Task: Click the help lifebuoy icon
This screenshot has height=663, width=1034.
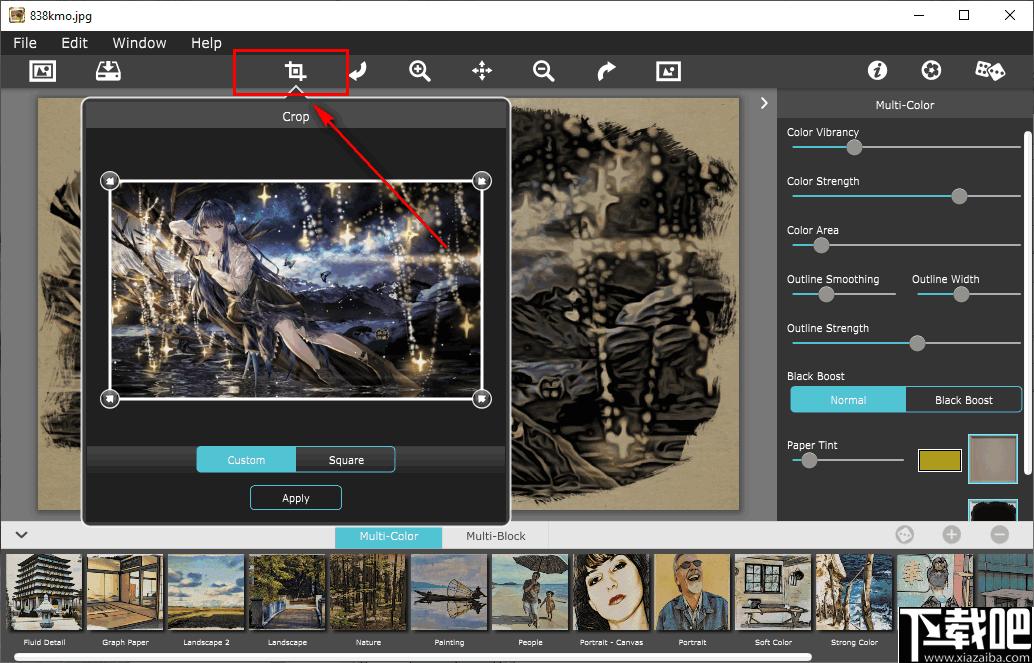Action: coord(931,71)
